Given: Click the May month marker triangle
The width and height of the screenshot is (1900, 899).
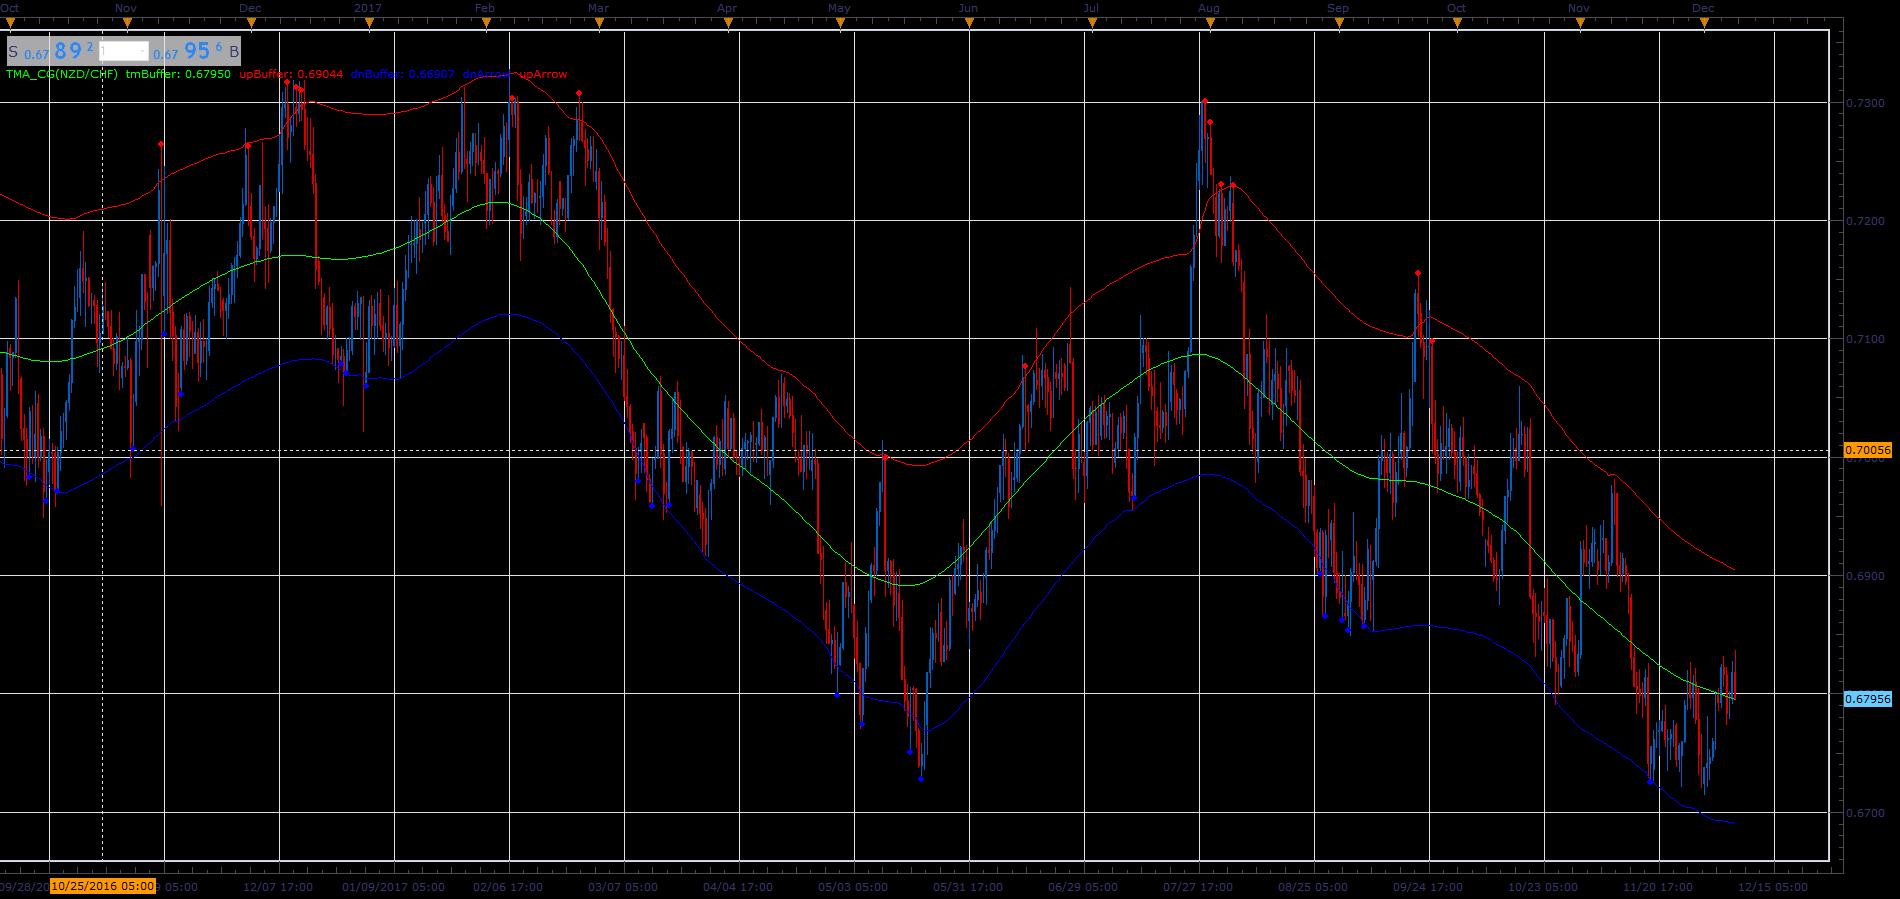Looking at the screenshot, I should (x=840, y=23).
